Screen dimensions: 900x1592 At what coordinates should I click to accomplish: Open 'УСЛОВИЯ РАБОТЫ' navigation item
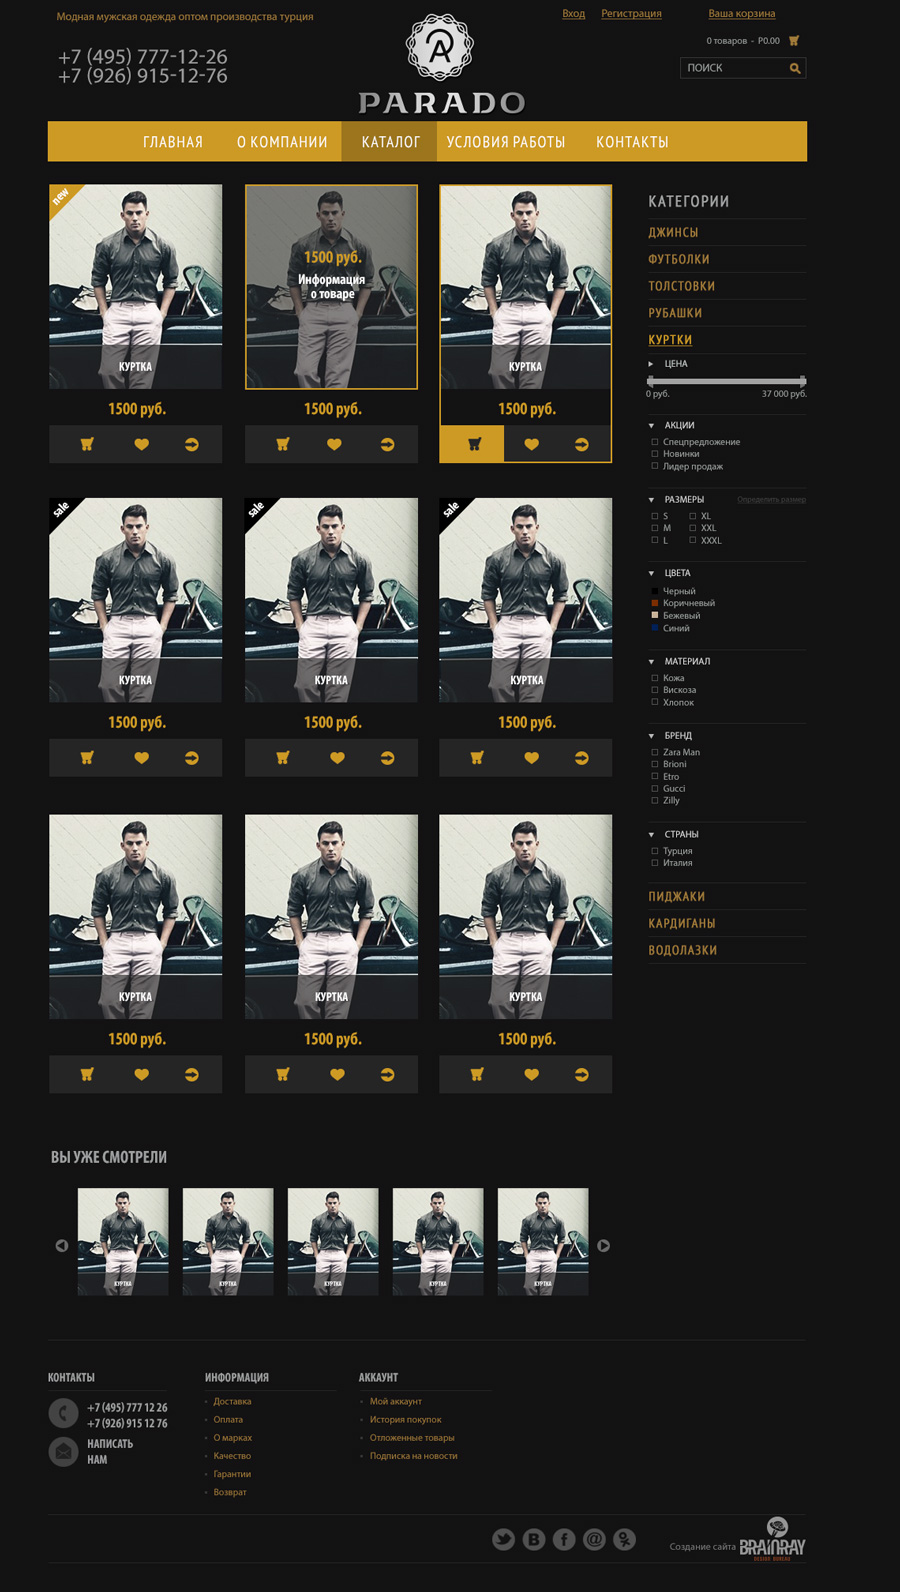click(506, 142)
